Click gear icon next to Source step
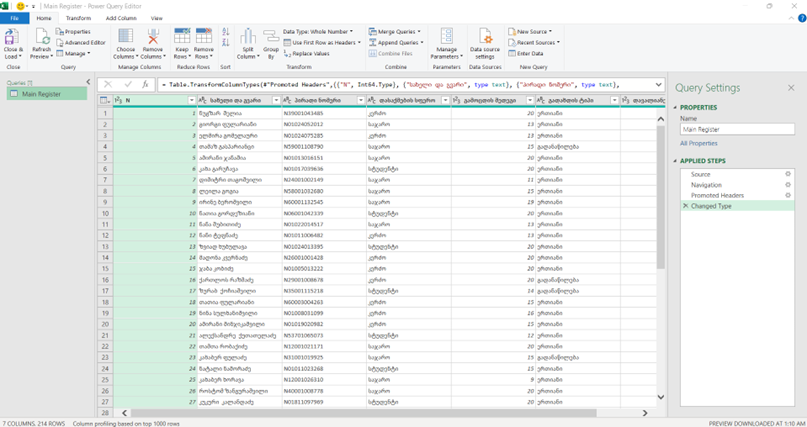Image resolution: width=807 pixels, height=427 pixels. pyautogui.click(x=788, y=174)
